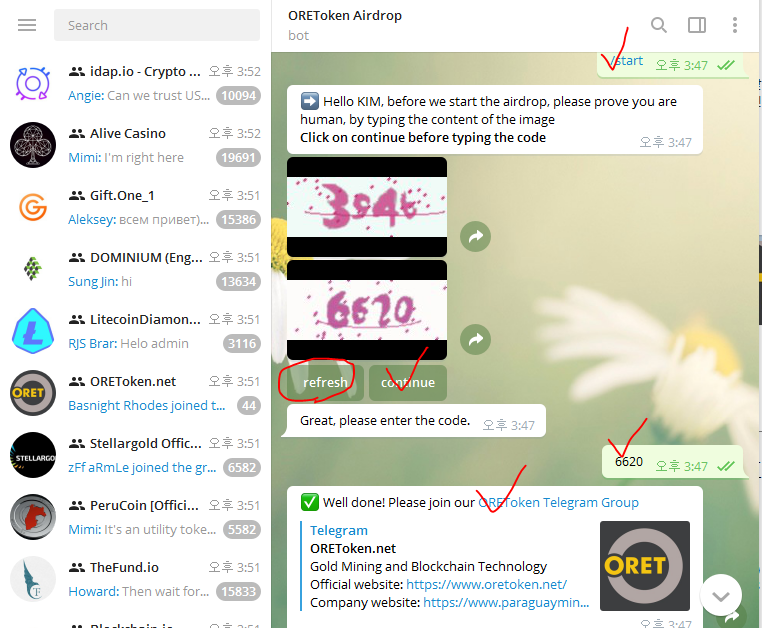The width and height of the screenshot is (762, 628).
Task: Select the LitecoinDiamon... chat name
Action: tap(145, 319)
